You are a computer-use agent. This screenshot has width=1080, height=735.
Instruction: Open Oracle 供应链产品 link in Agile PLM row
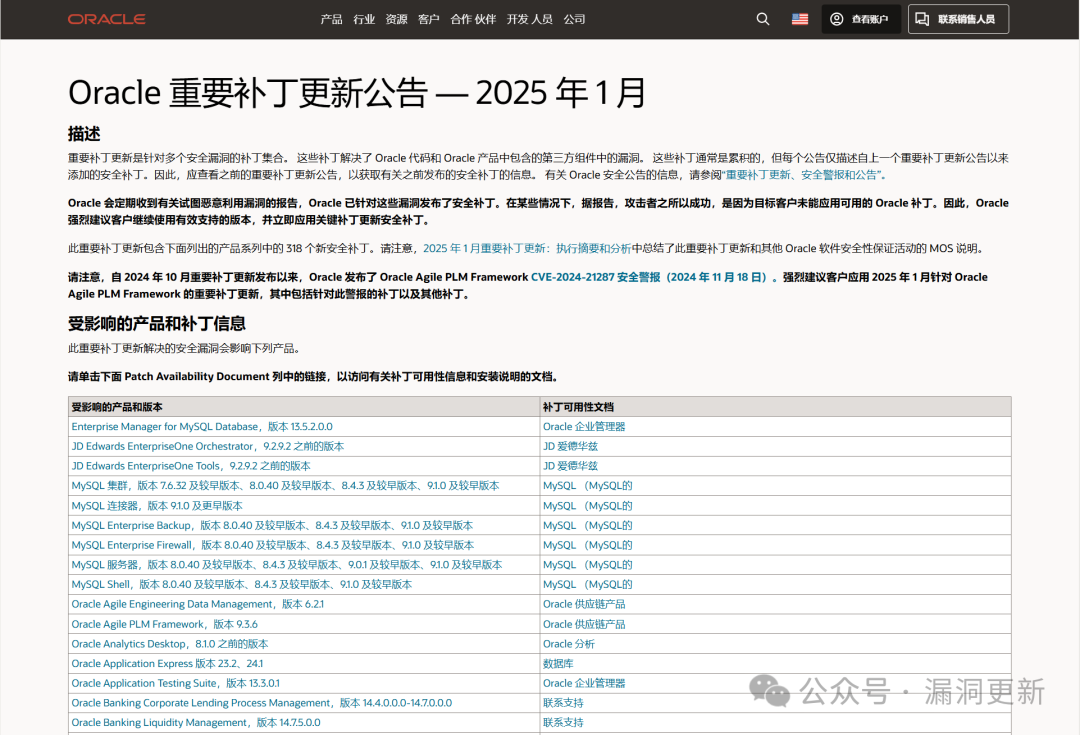tap(583, 624)
